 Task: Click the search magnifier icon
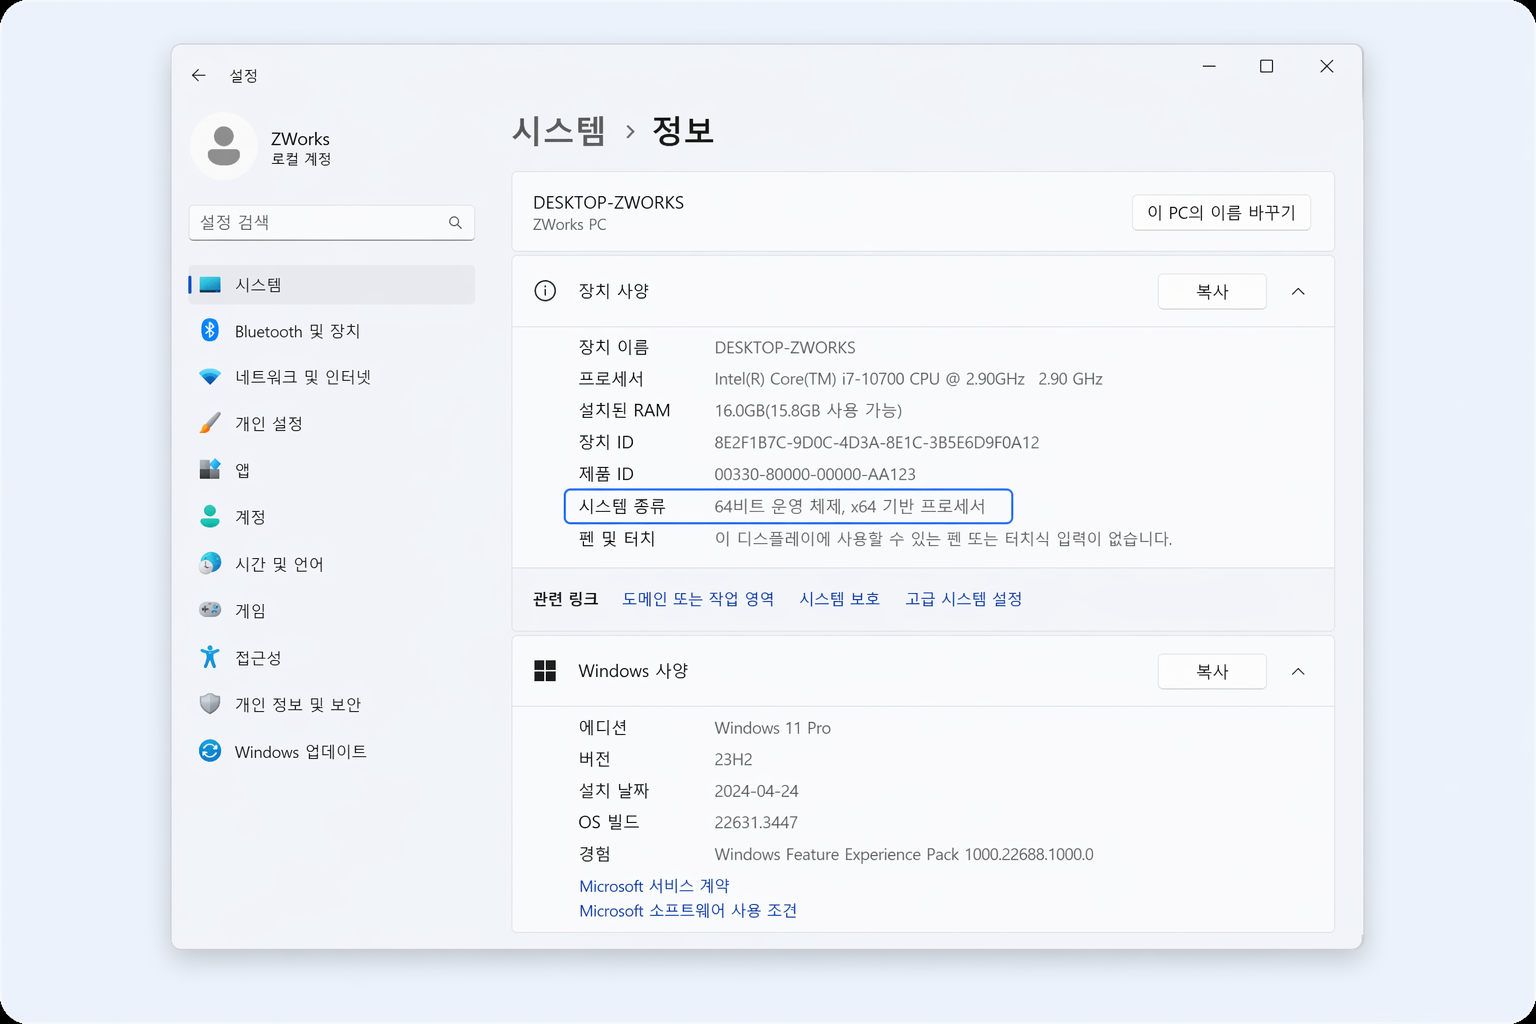455,222
